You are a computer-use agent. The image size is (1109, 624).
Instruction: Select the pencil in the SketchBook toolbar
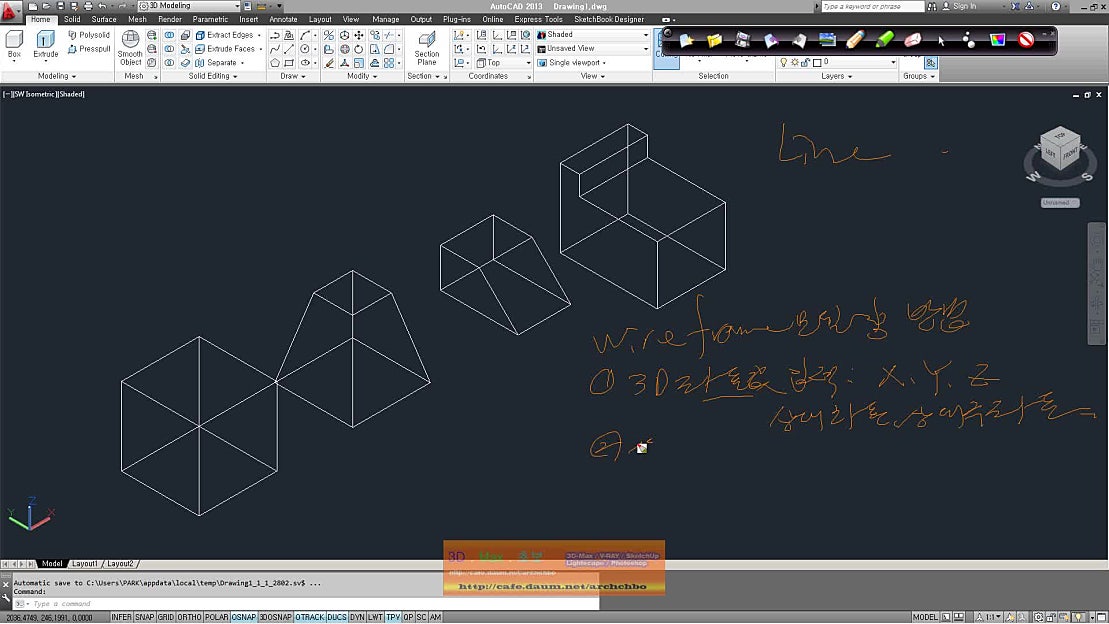point(854,41)
